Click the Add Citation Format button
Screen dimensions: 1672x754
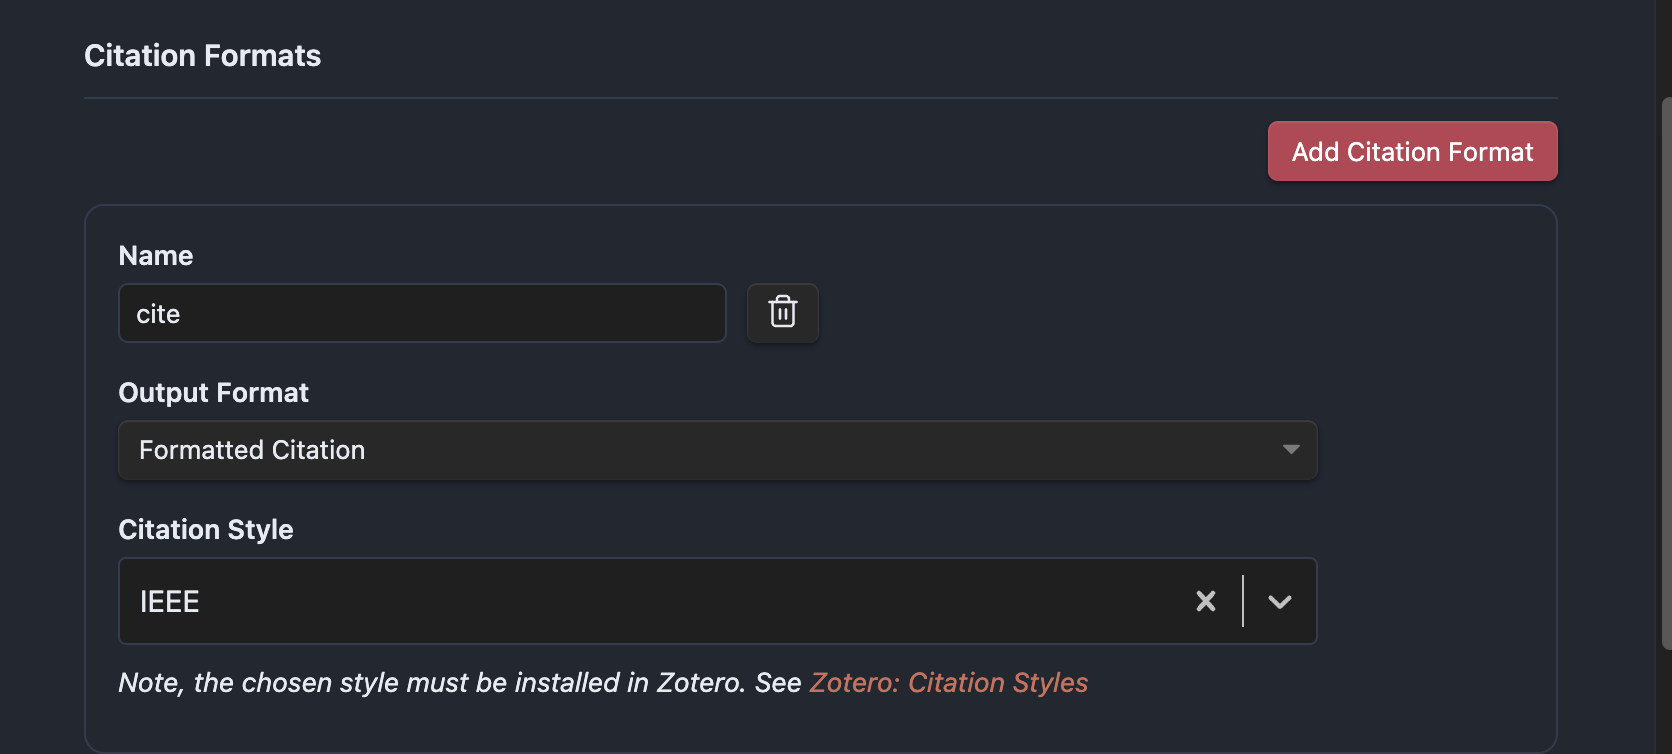point(1412,152)
